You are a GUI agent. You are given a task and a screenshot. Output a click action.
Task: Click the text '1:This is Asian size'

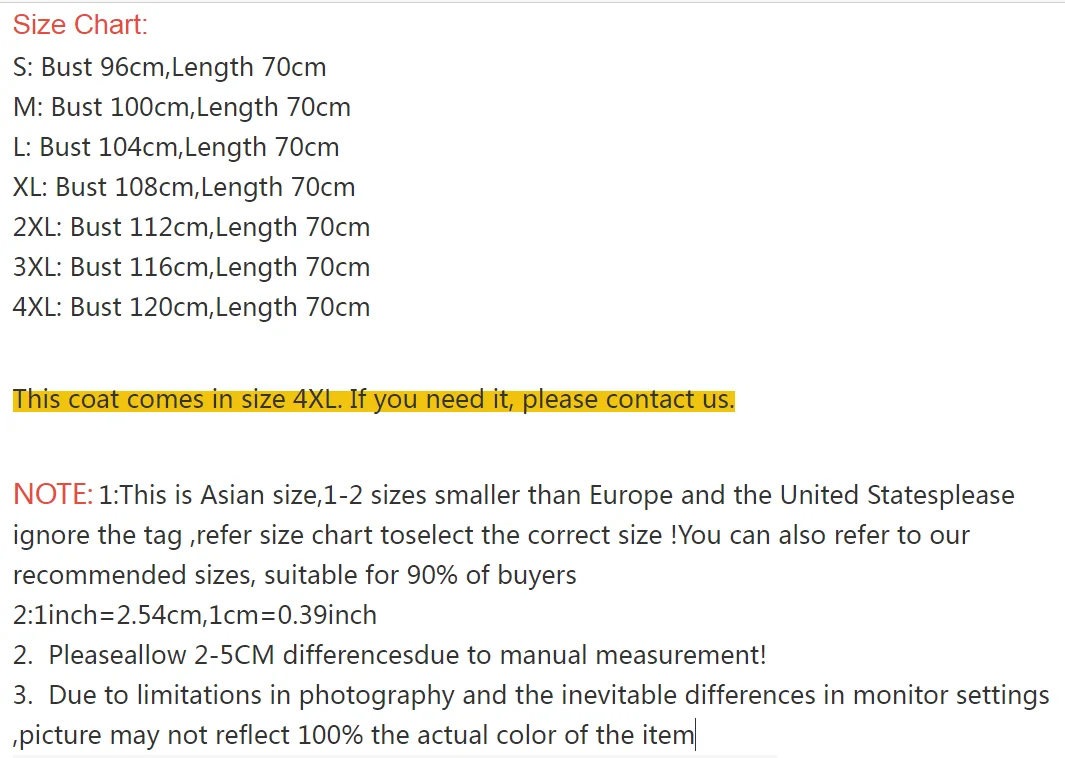tap(209, 495)
